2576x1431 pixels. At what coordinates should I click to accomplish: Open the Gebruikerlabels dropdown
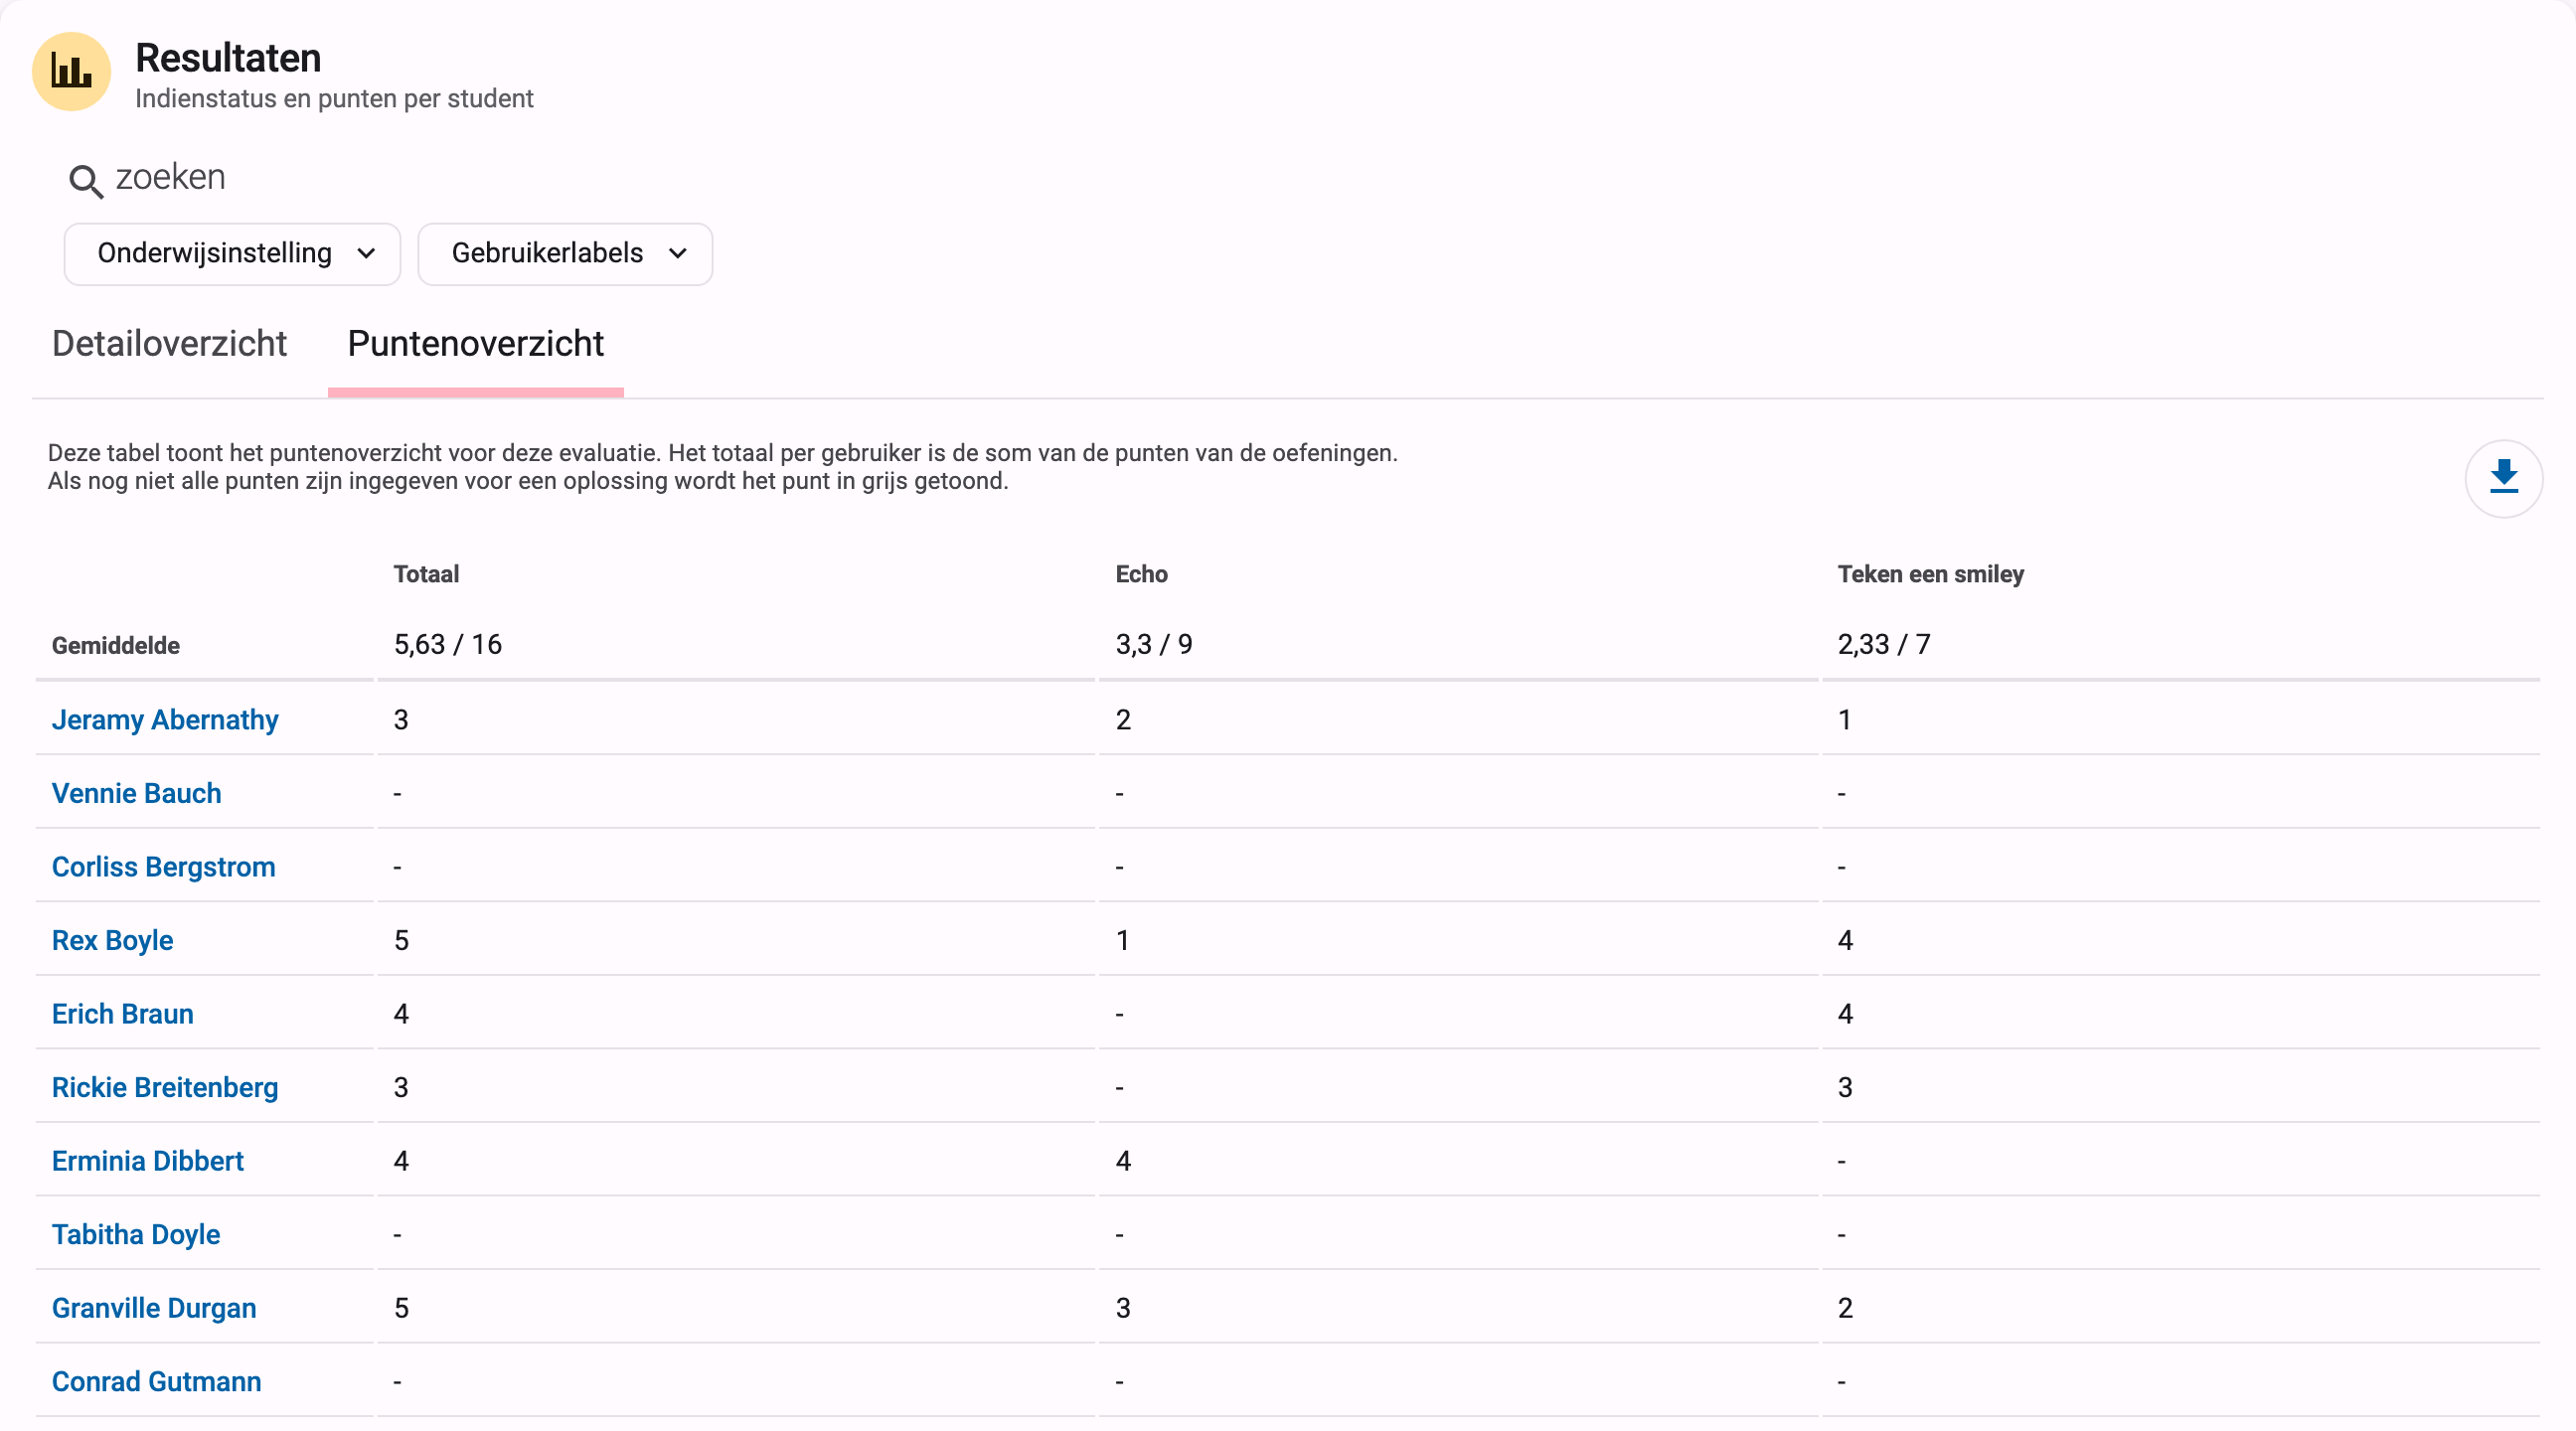(565, 254)
